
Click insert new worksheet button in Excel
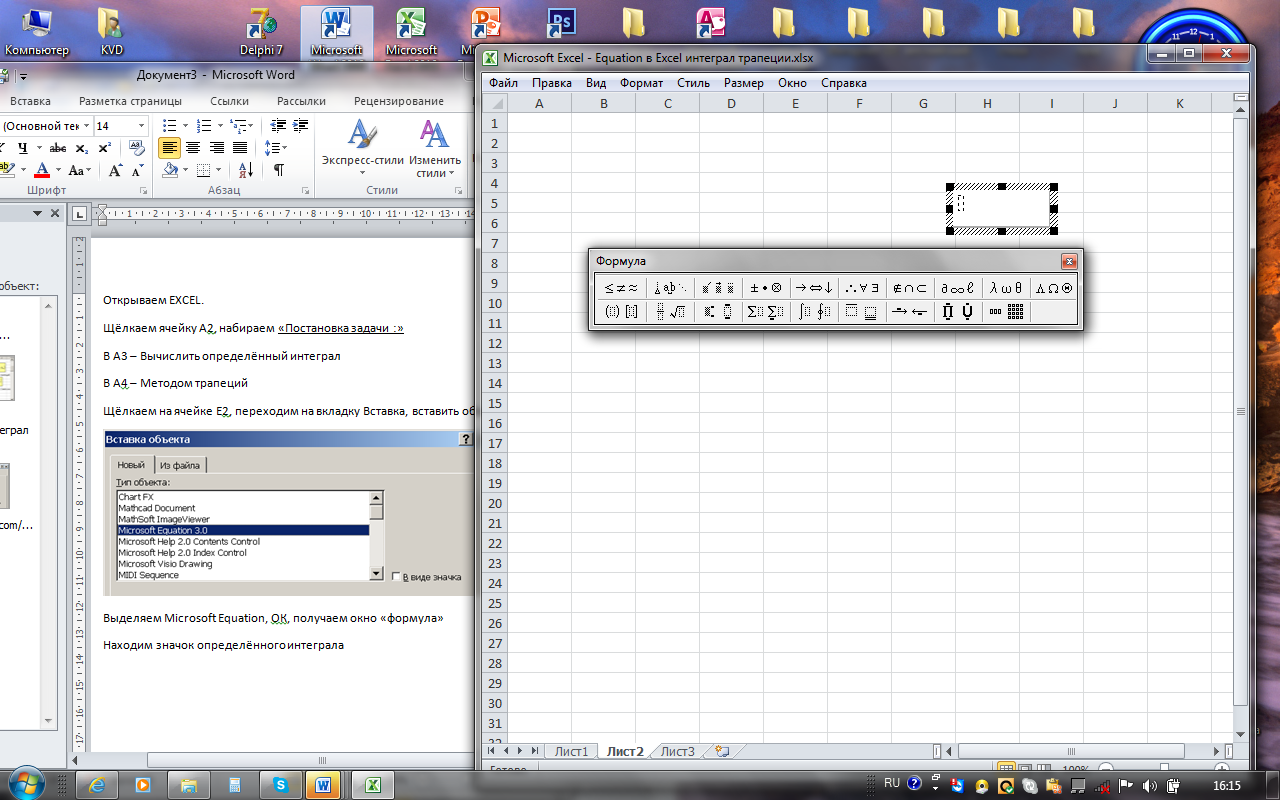[x=721, y=751]
